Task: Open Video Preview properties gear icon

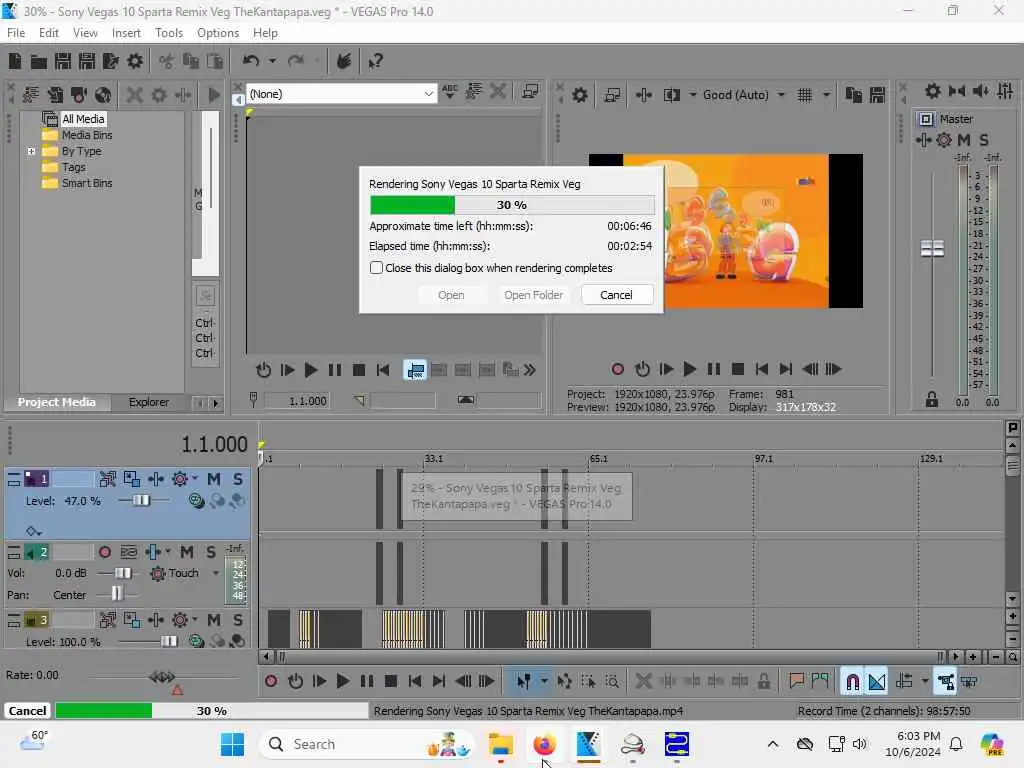Action: 580,95
